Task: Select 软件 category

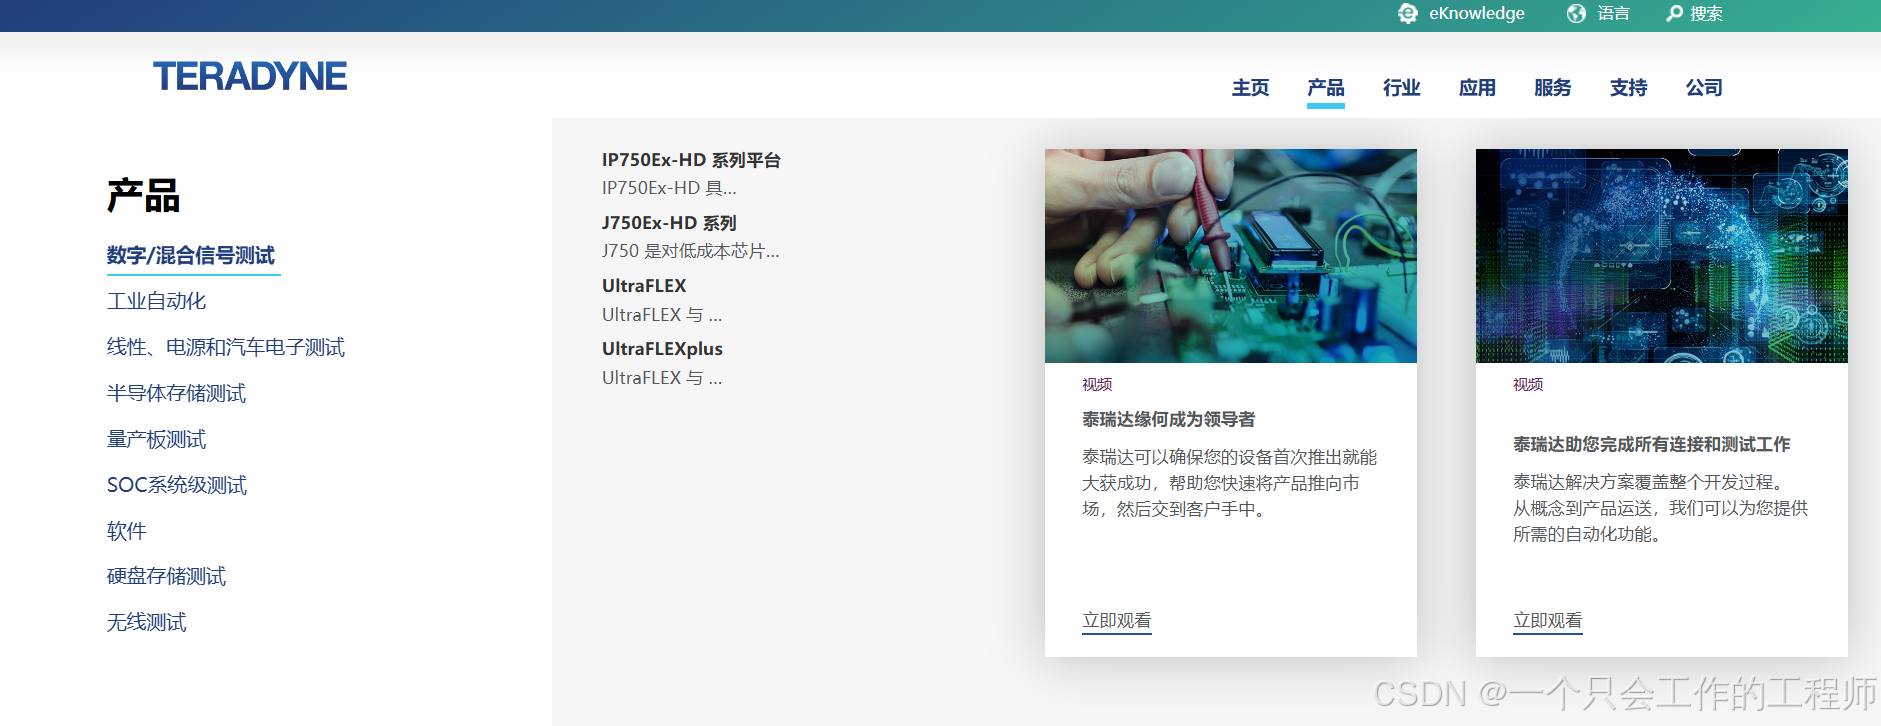Action: [127, 531]
